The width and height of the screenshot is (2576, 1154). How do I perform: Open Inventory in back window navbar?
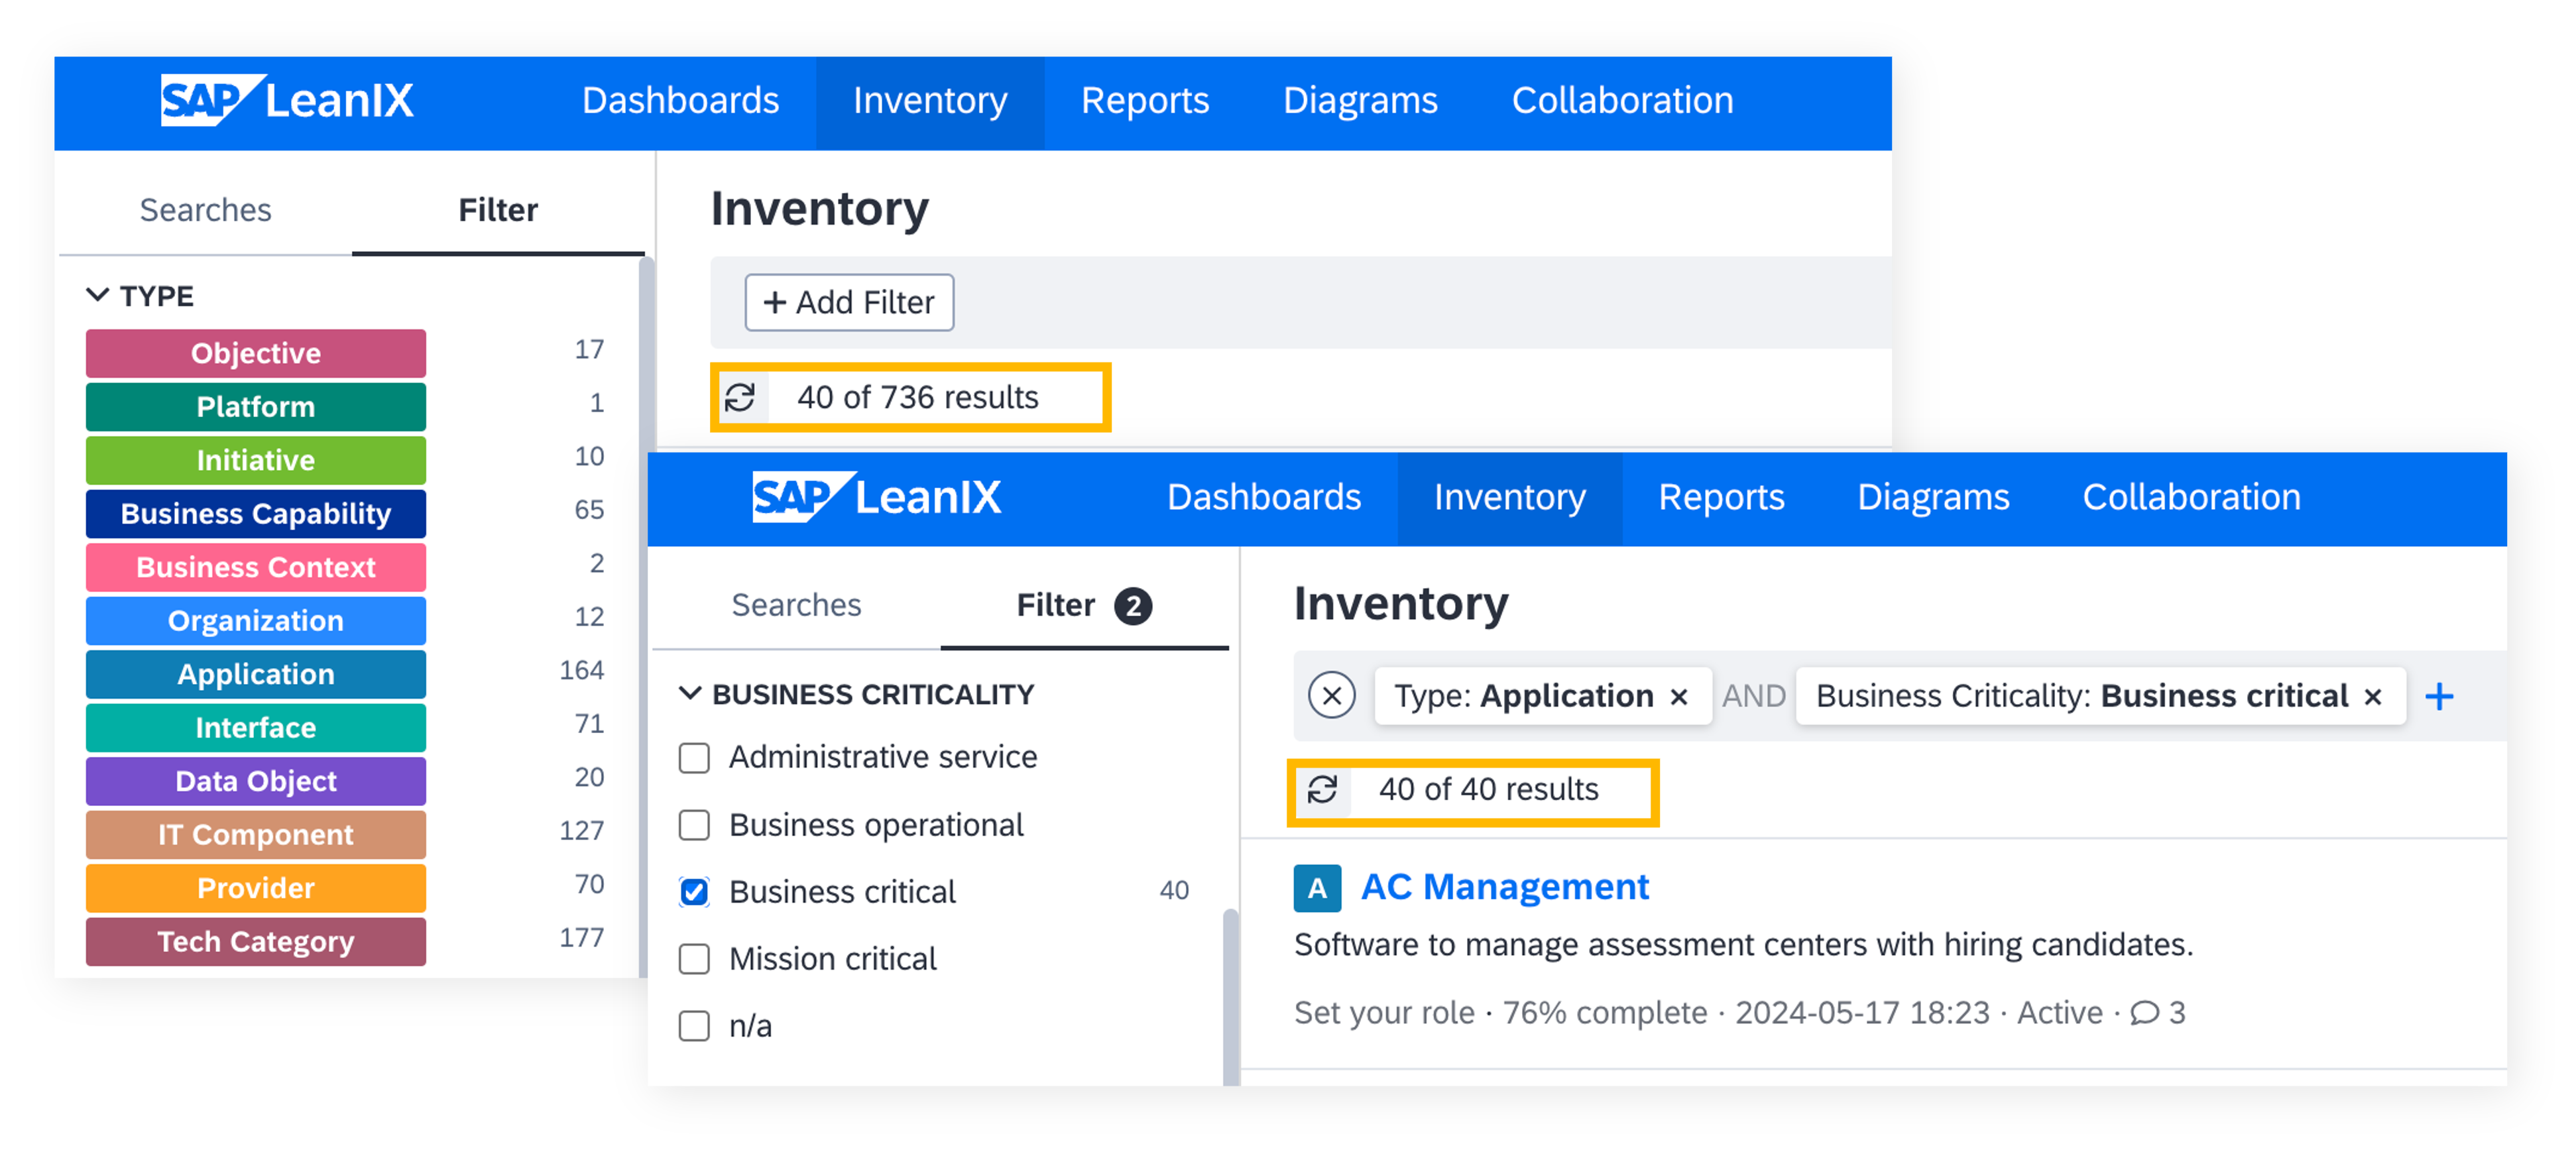click(930, 102)
